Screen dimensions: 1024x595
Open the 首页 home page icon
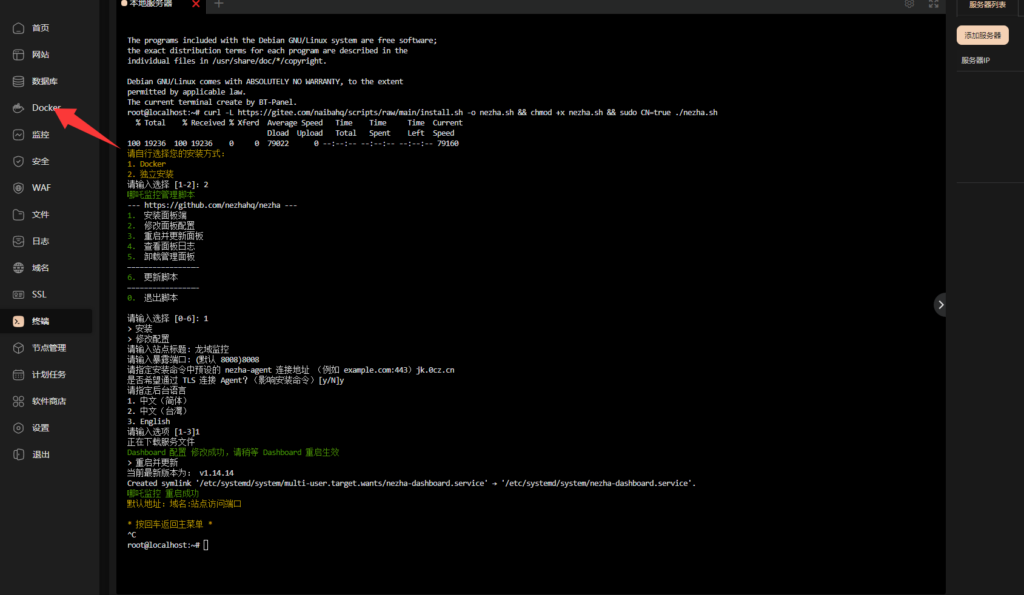pyautogui.click(x=18, y=28)
